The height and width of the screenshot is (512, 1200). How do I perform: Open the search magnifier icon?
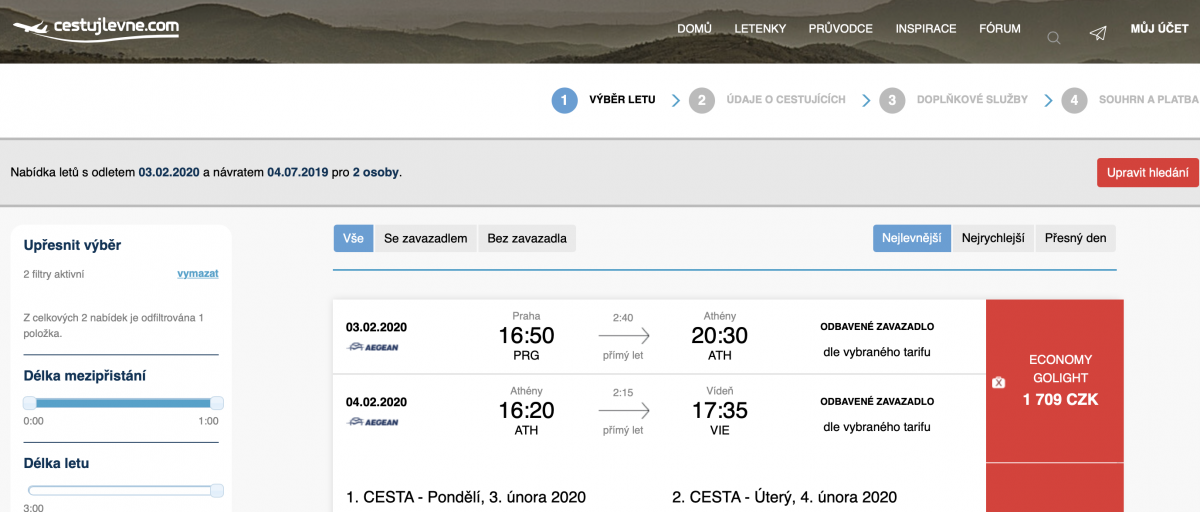tap(1053, 38)
